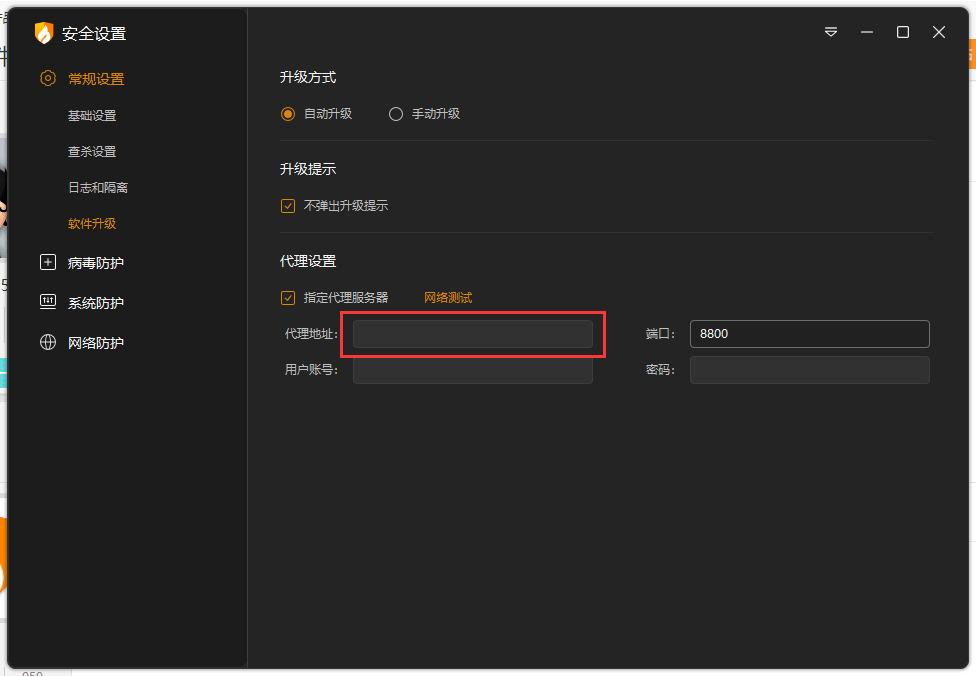976x676 pixels.
Task: Focus the 代理地址 input field
Action: [x=473, y=334]
